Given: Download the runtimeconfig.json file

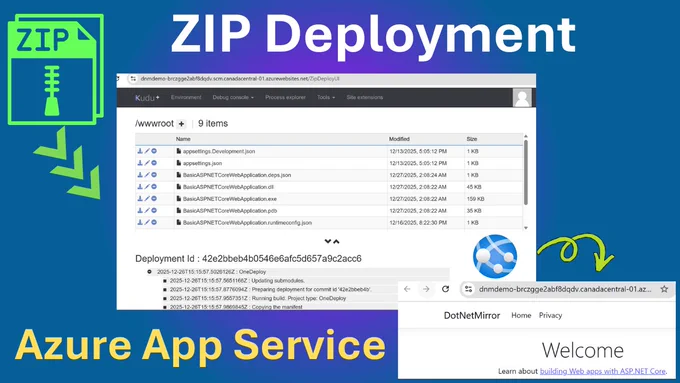Looking at the screenshot, I should tap(140, 222).
